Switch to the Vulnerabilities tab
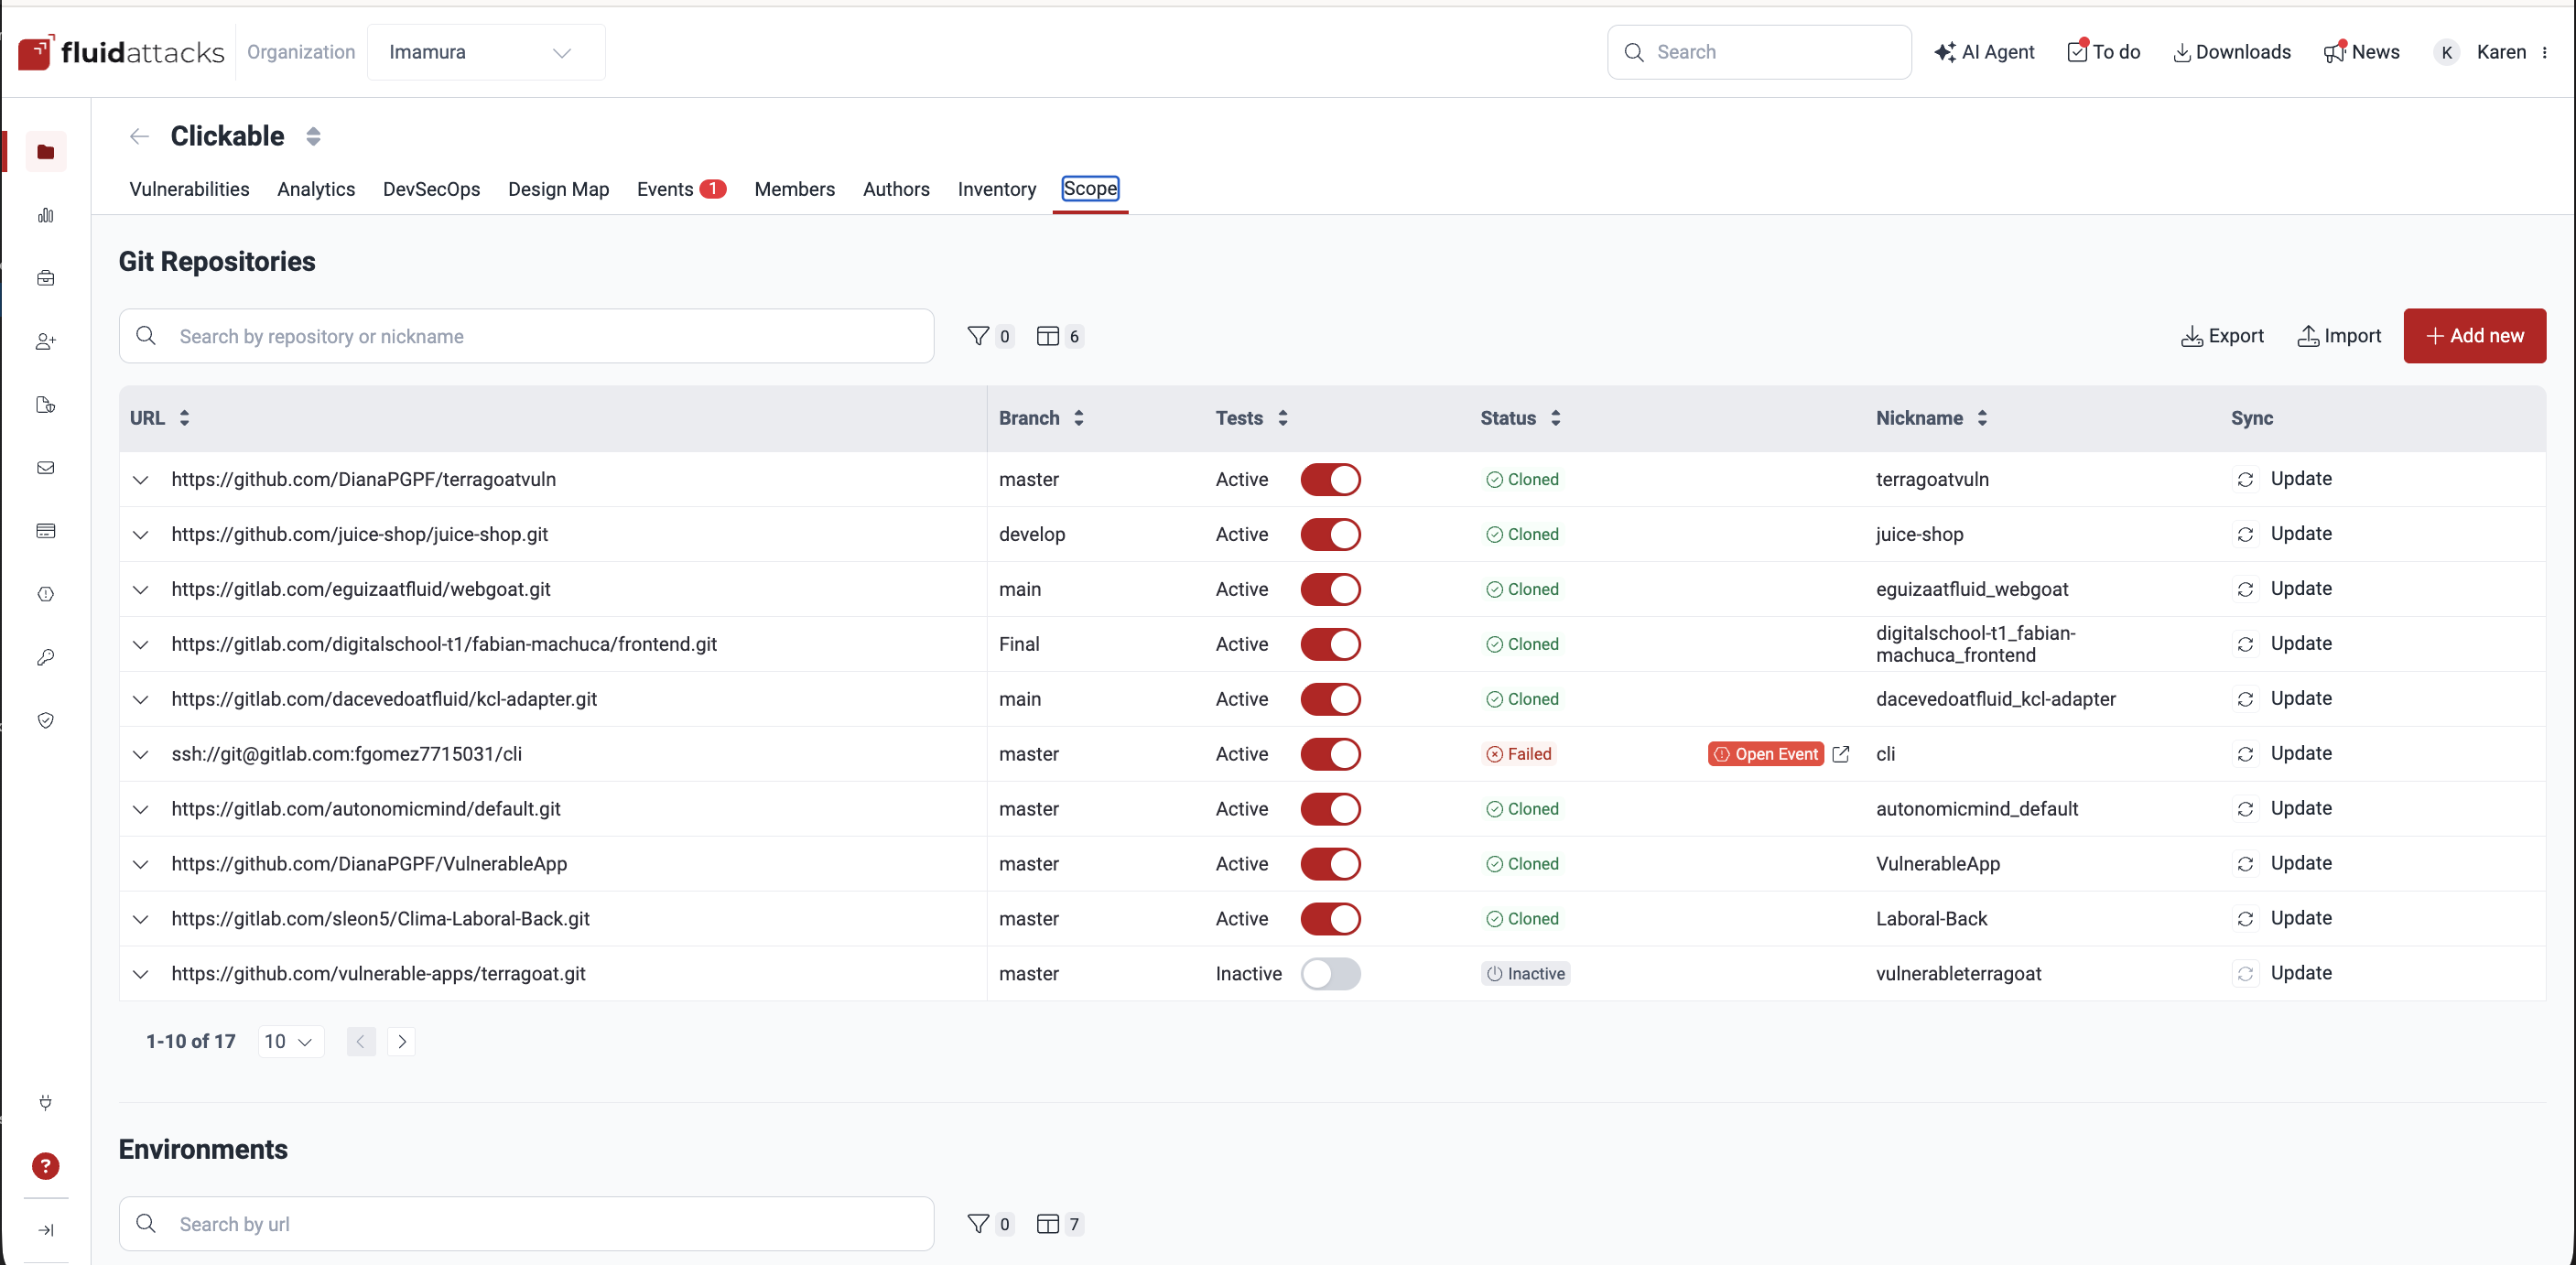The width and height of the screenshot is (2576, 1265). (189, 189)
